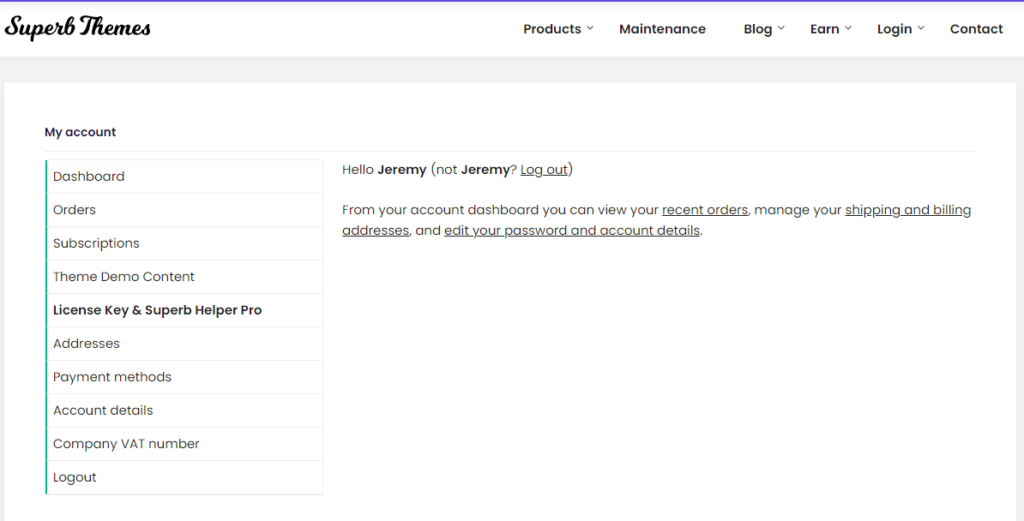Image resolution: width=1024 pixels, height=521 pixels.
Task: Open the Earn dropdown arrow
Action: click(848, 28)
